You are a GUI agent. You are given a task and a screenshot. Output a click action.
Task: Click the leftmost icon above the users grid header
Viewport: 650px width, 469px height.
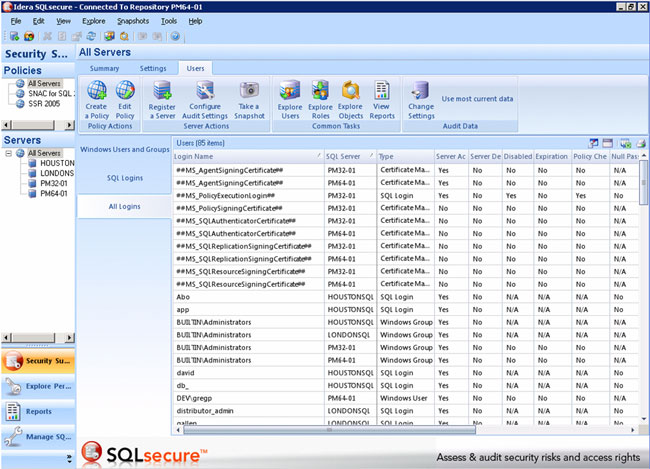click(593, 143)
